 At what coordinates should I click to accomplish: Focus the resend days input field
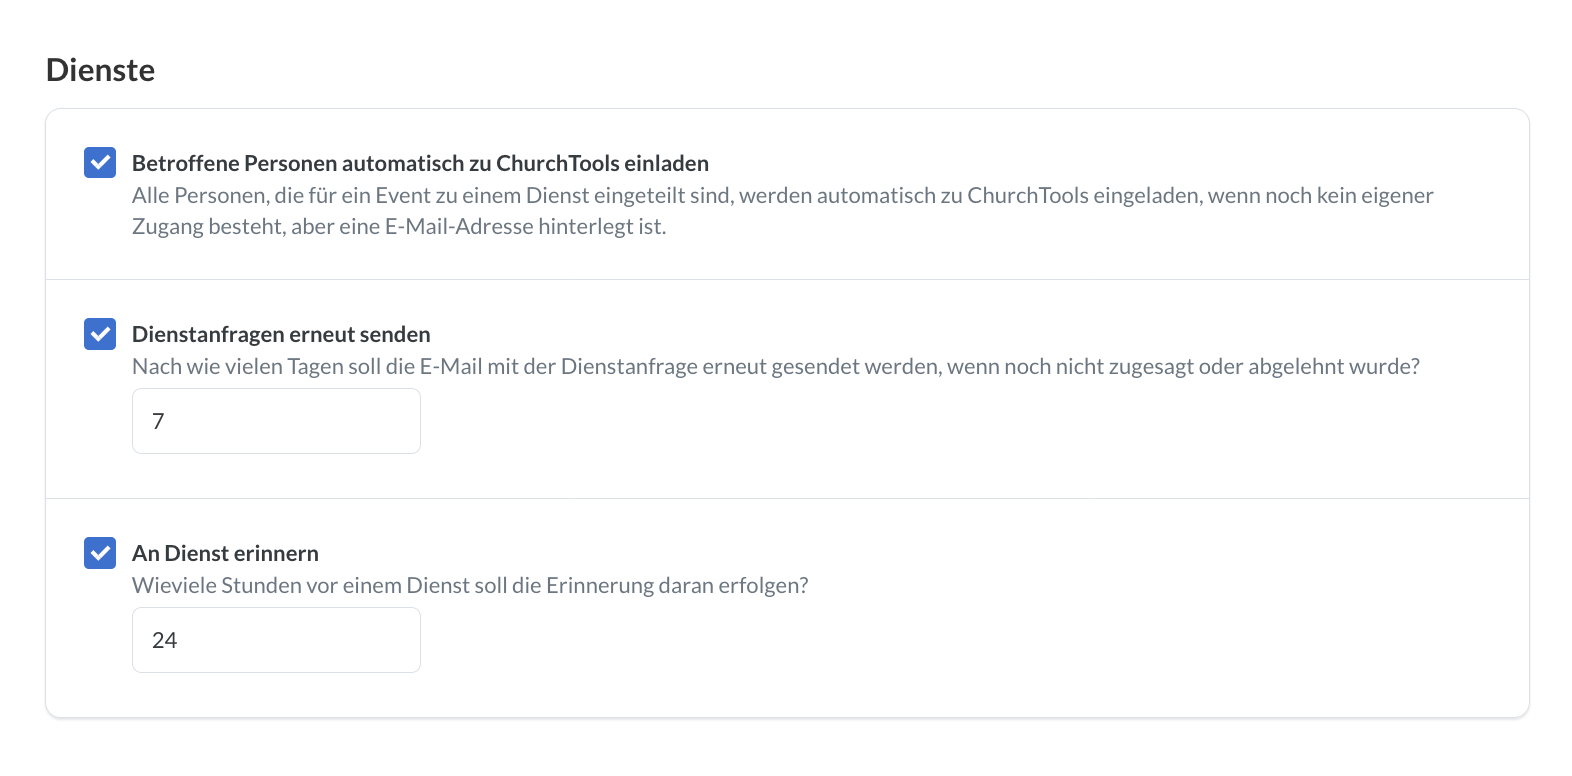click(276, 421)
